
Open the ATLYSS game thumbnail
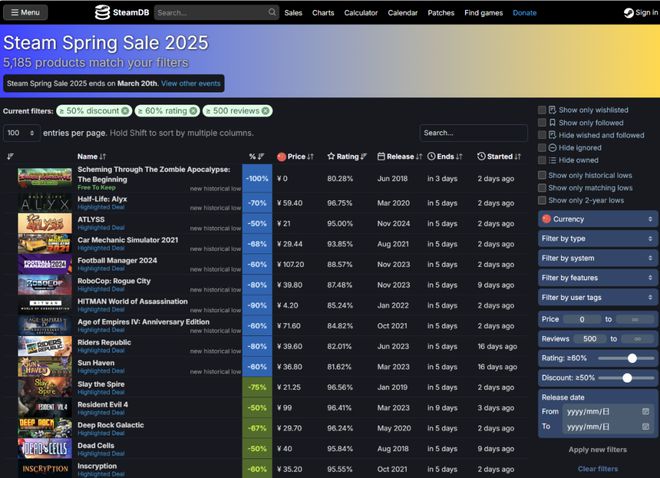point(45,223)
